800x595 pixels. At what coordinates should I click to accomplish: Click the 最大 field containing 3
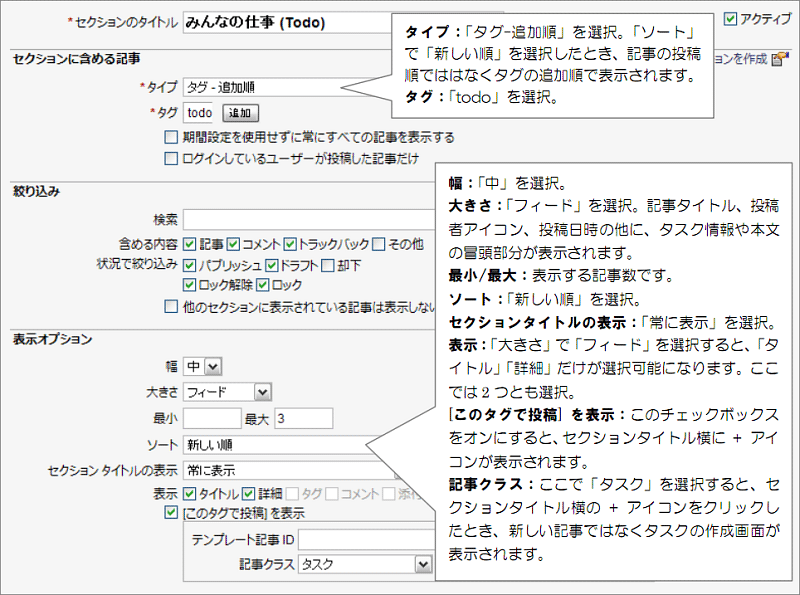[x=302, y=418]
